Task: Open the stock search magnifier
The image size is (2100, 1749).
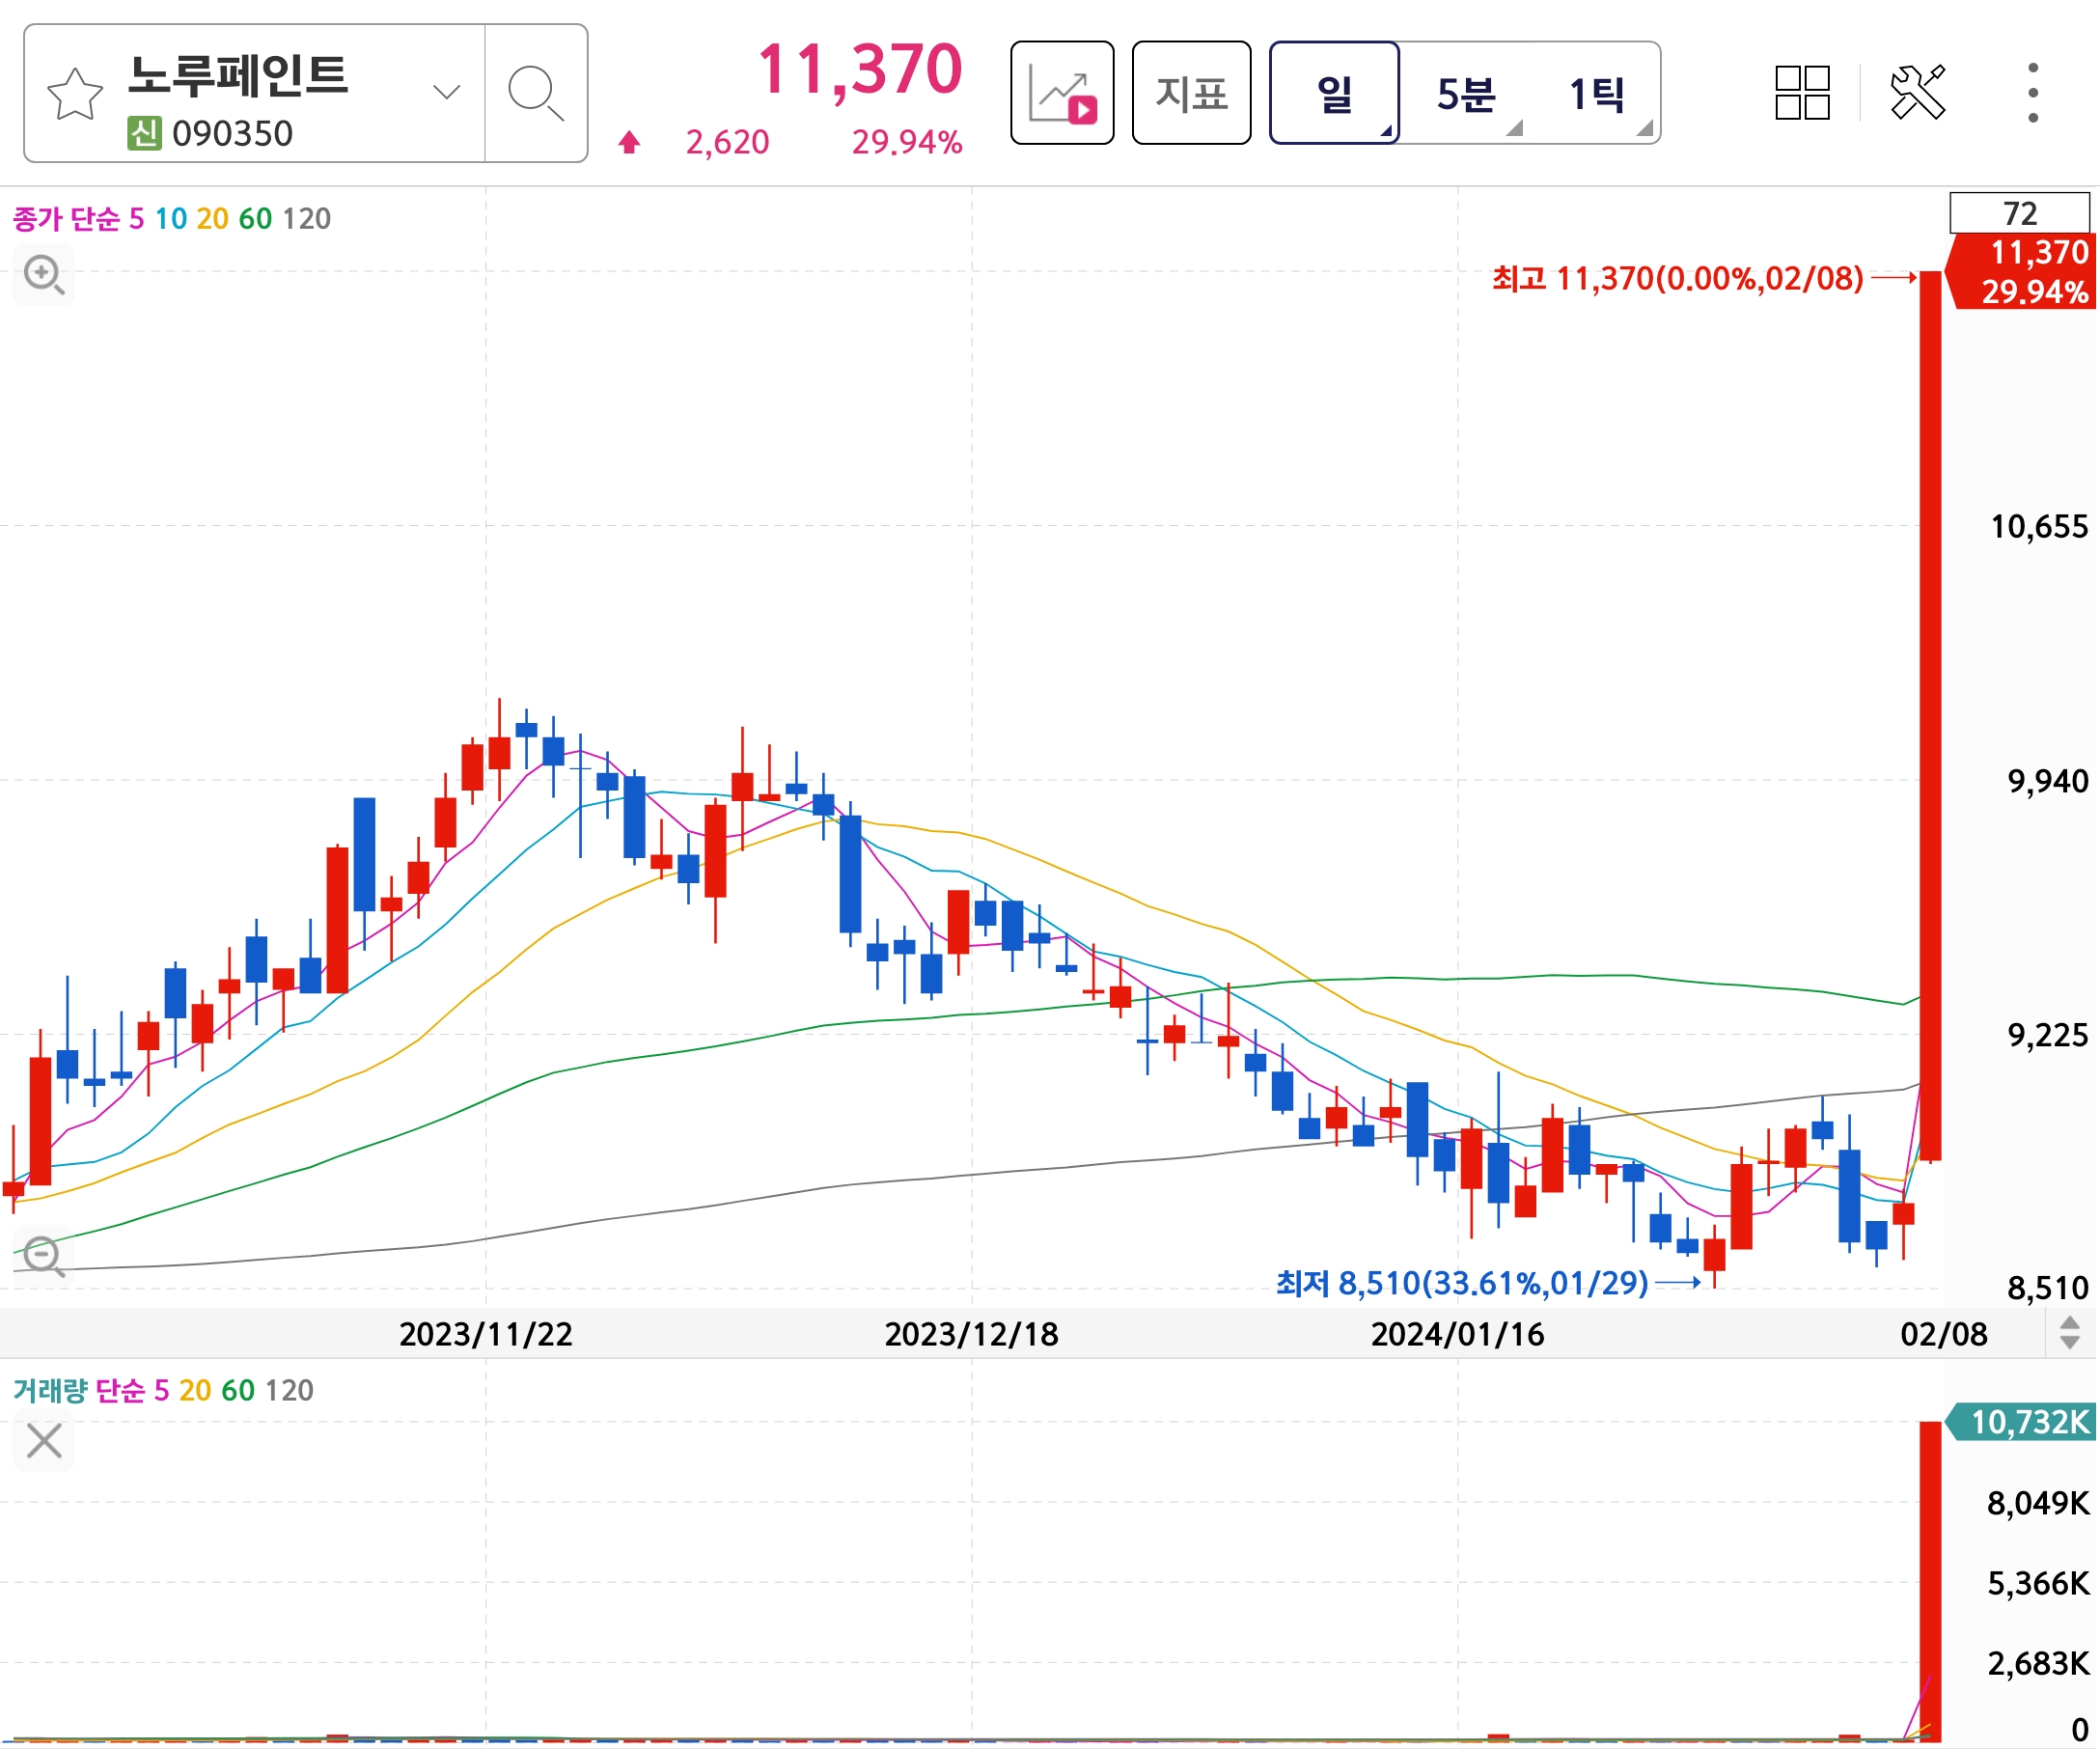Action: (x=536, y=94)
